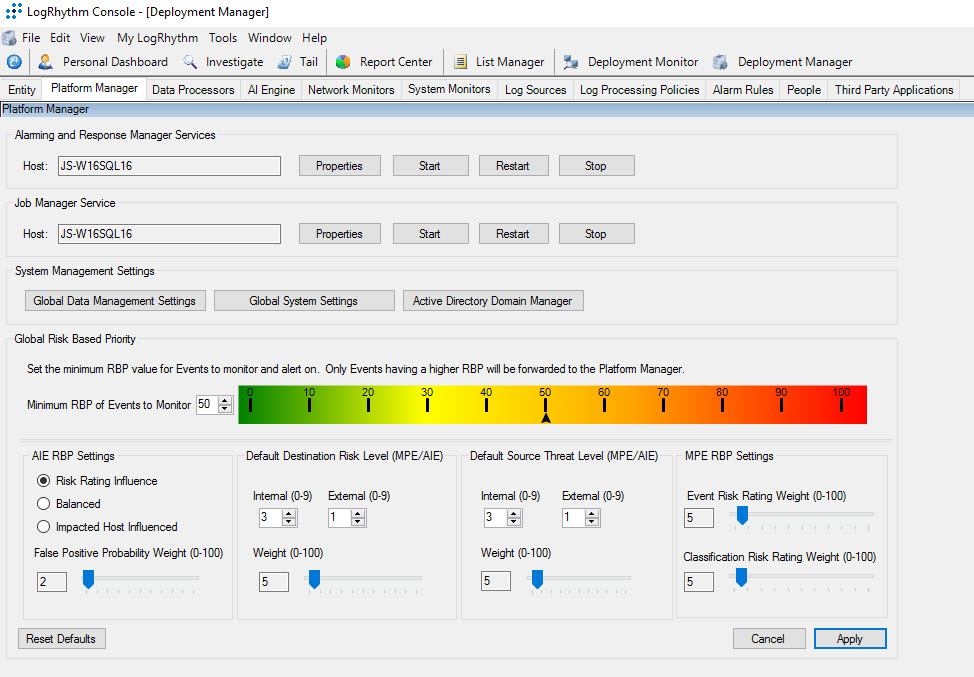This screenshot has height=677, width=974.
Task: Open Investigate via the magnifier icon
Action: coord(190,62)
